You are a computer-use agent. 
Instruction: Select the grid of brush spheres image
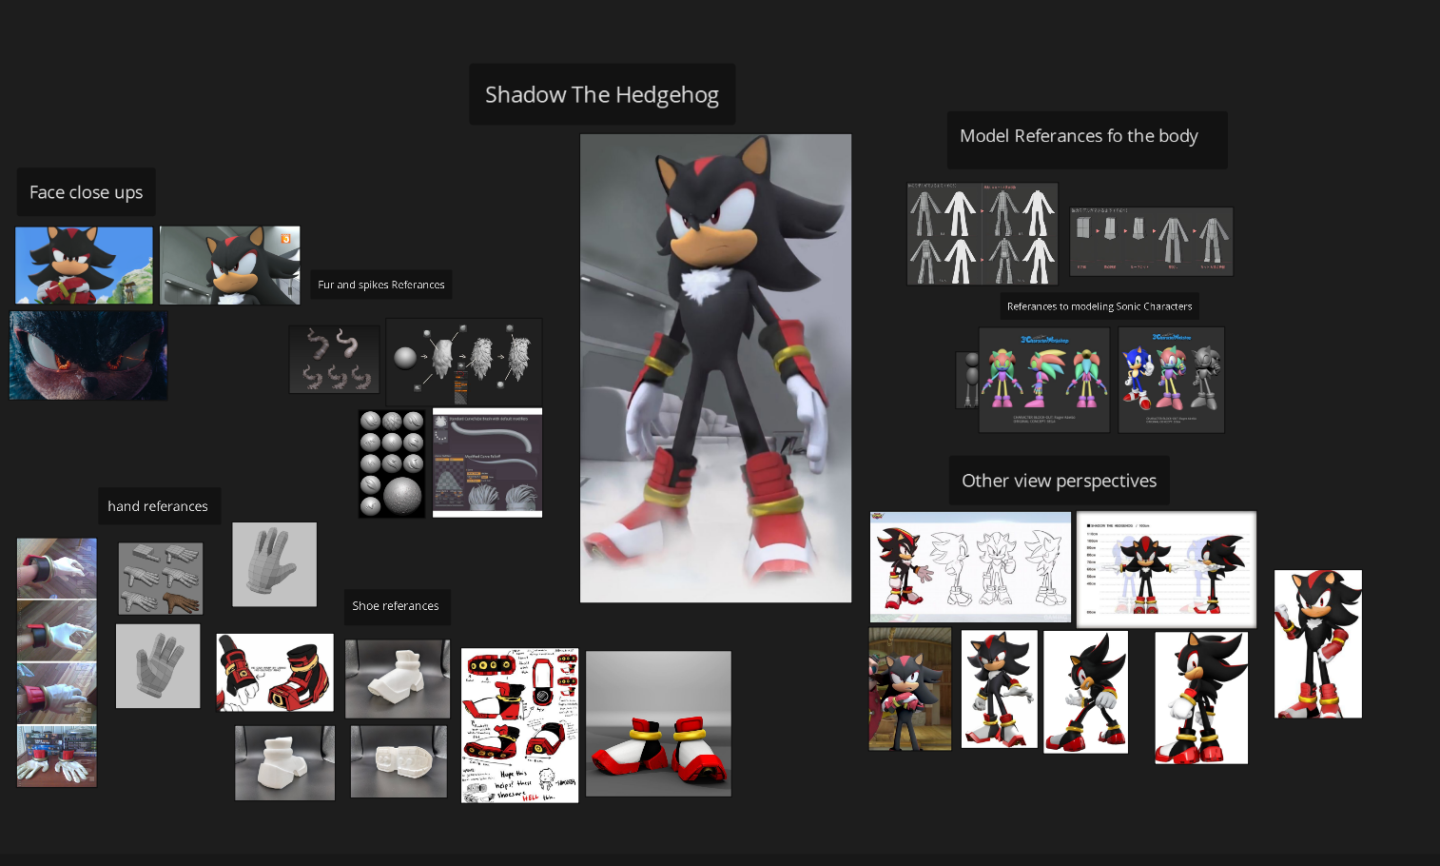pyautogui.click(x=392, y=464)
